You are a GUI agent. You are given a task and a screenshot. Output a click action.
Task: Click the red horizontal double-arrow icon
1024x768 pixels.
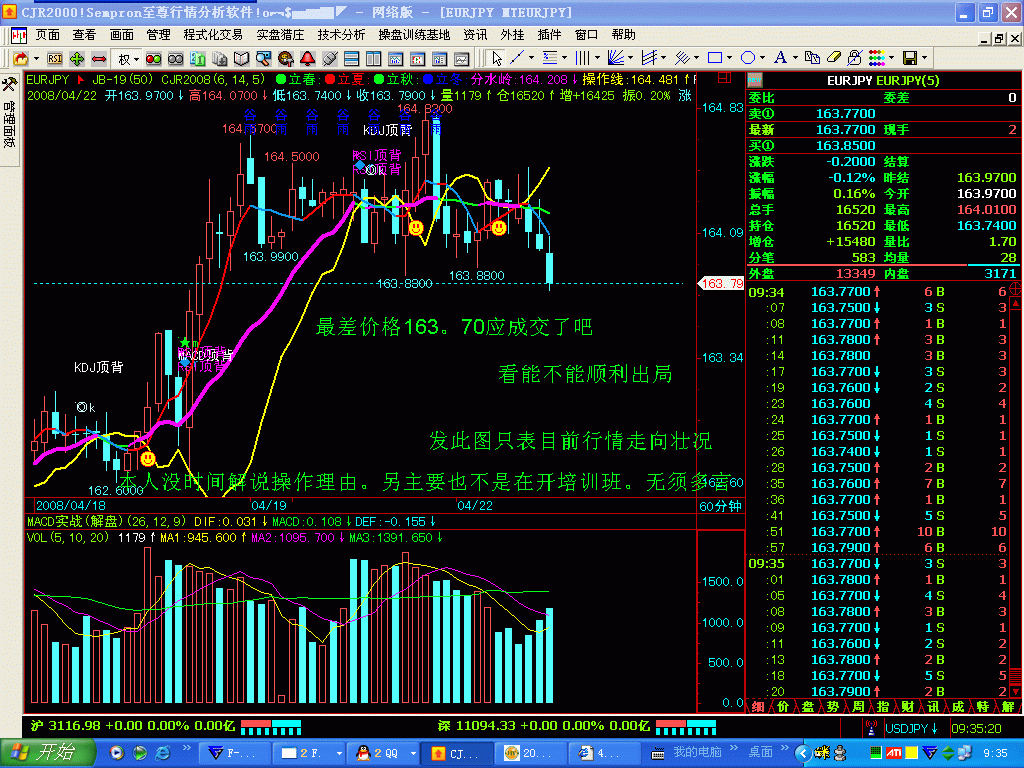pyautogui.click(x=99, y=59)
